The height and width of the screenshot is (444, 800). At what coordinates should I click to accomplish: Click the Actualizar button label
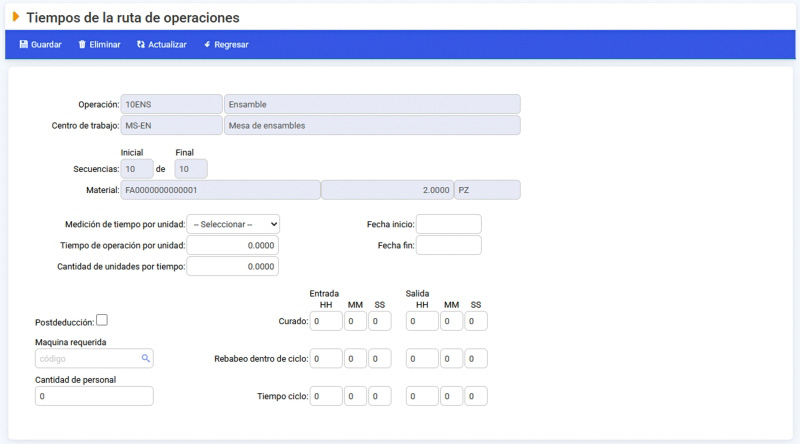[x=167, y=44]
